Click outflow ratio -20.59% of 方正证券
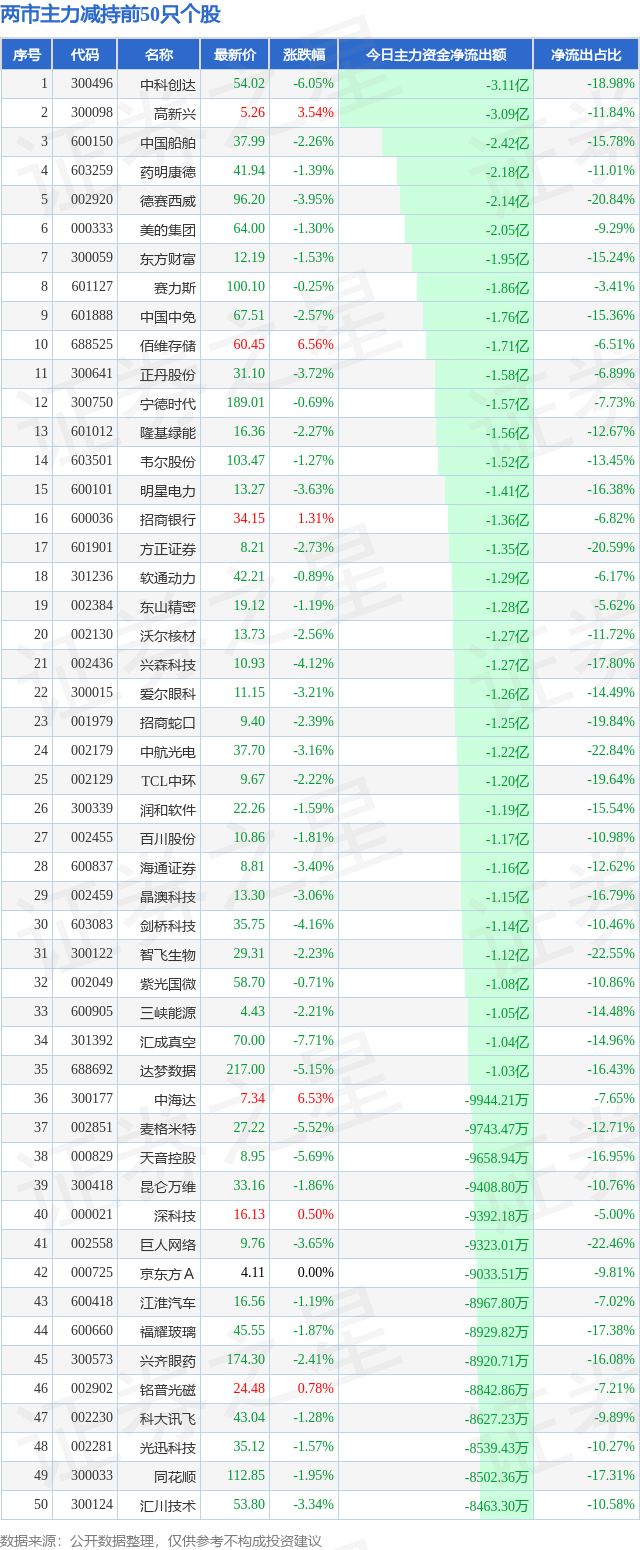Image resolution: width=640 pixels, height=1550 pixels. [610, 548]
